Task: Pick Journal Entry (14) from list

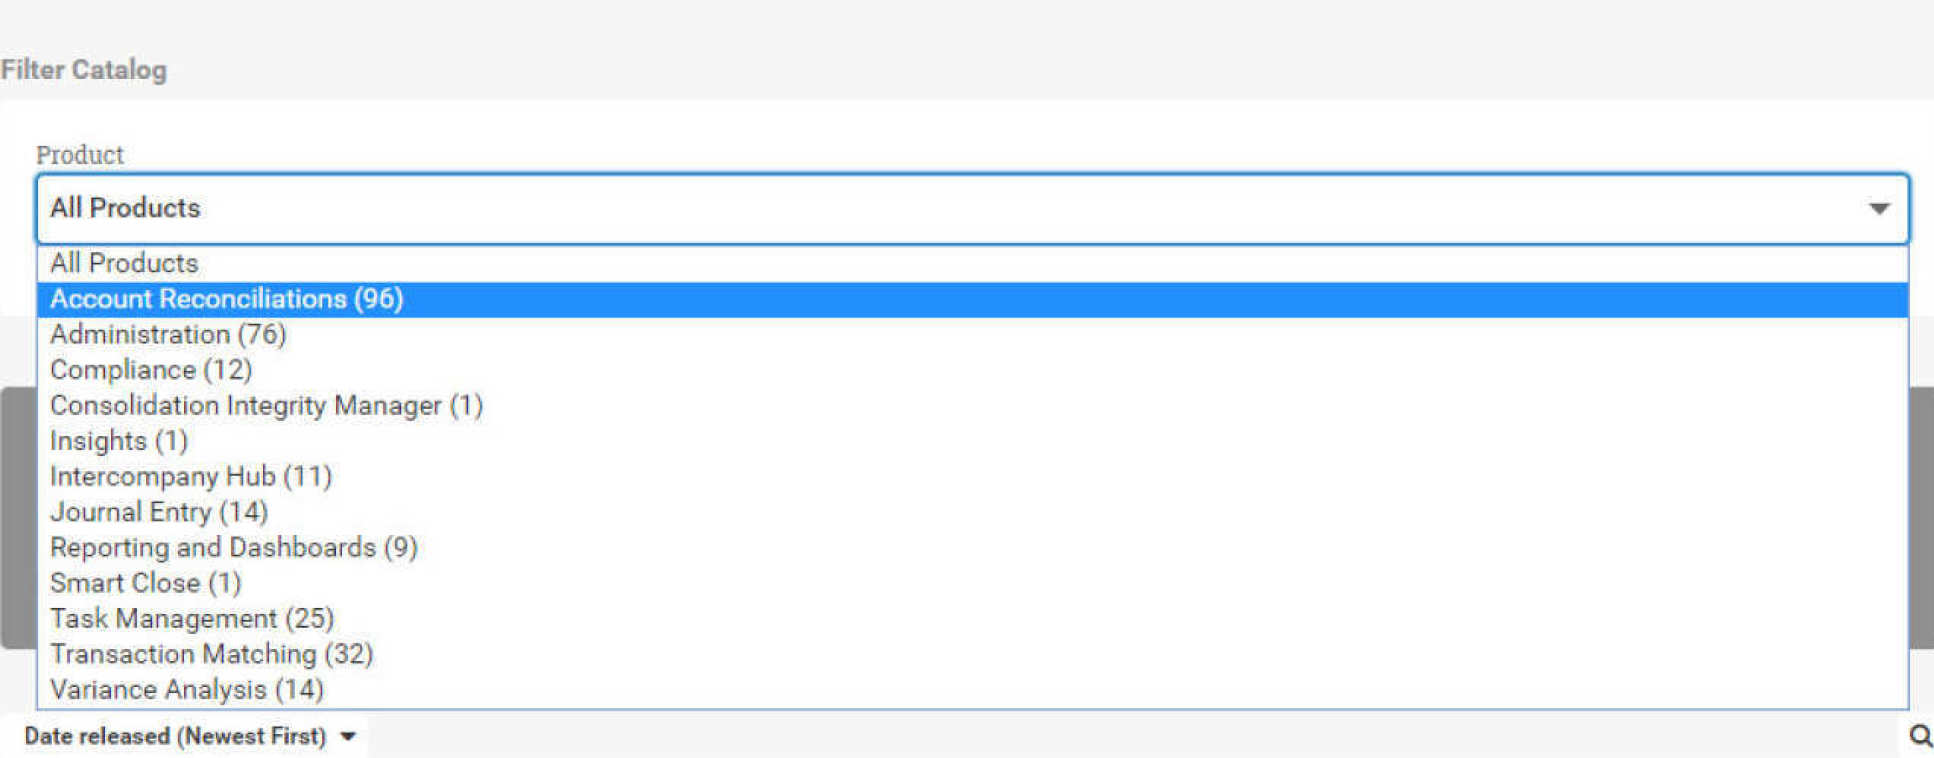Action: (159, 512)
